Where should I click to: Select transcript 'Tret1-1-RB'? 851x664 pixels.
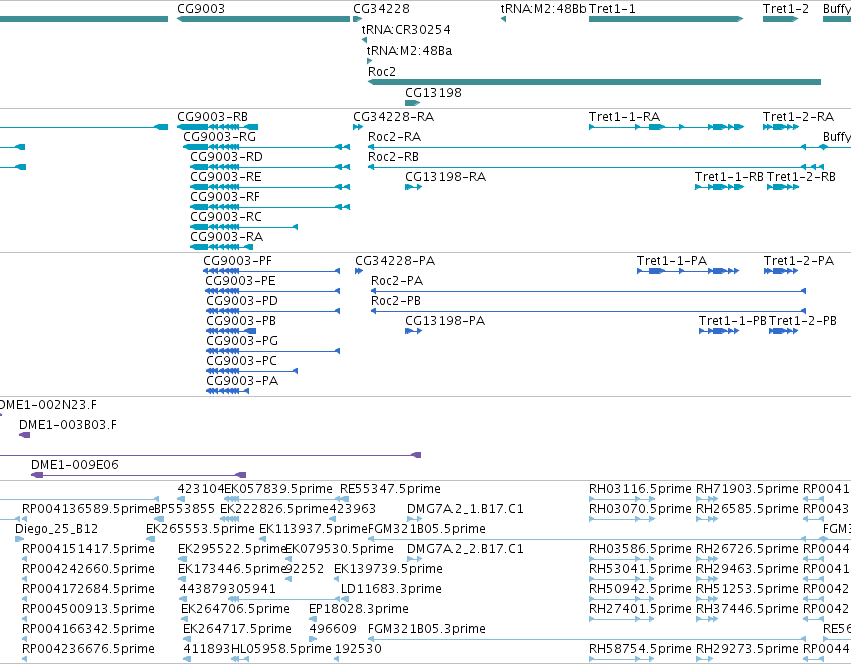click(729, 177)
